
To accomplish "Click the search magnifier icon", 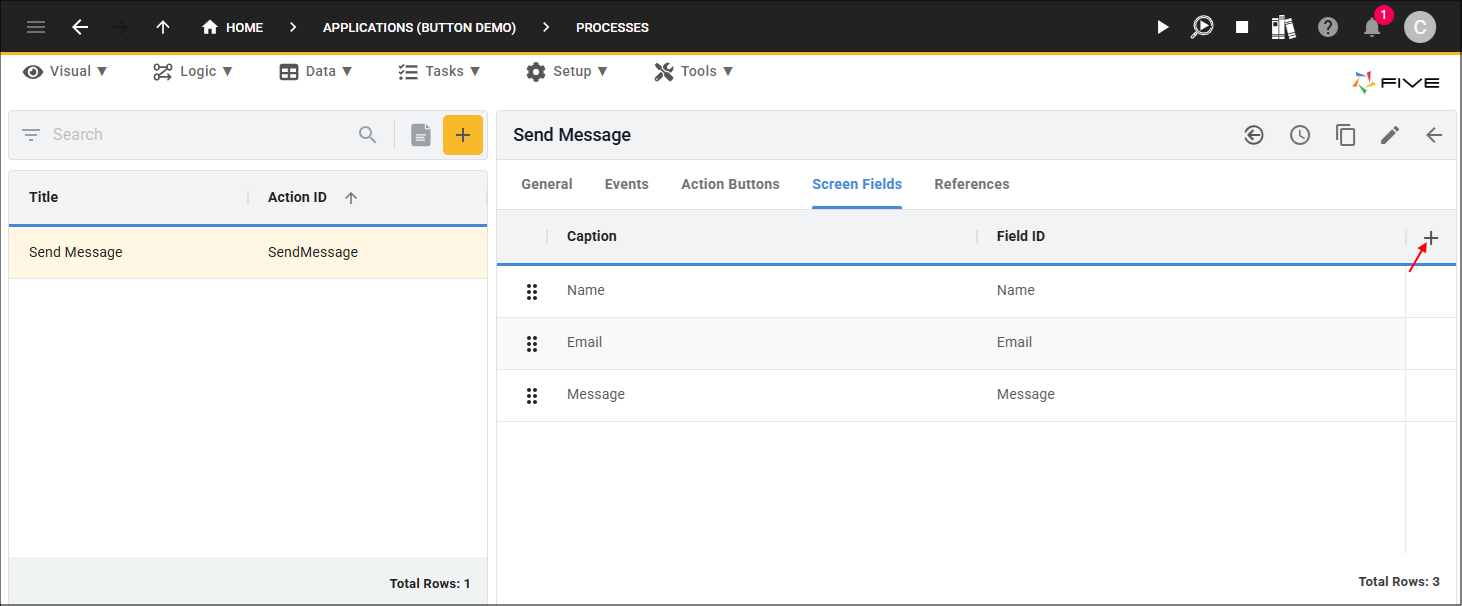I will 368,135.
